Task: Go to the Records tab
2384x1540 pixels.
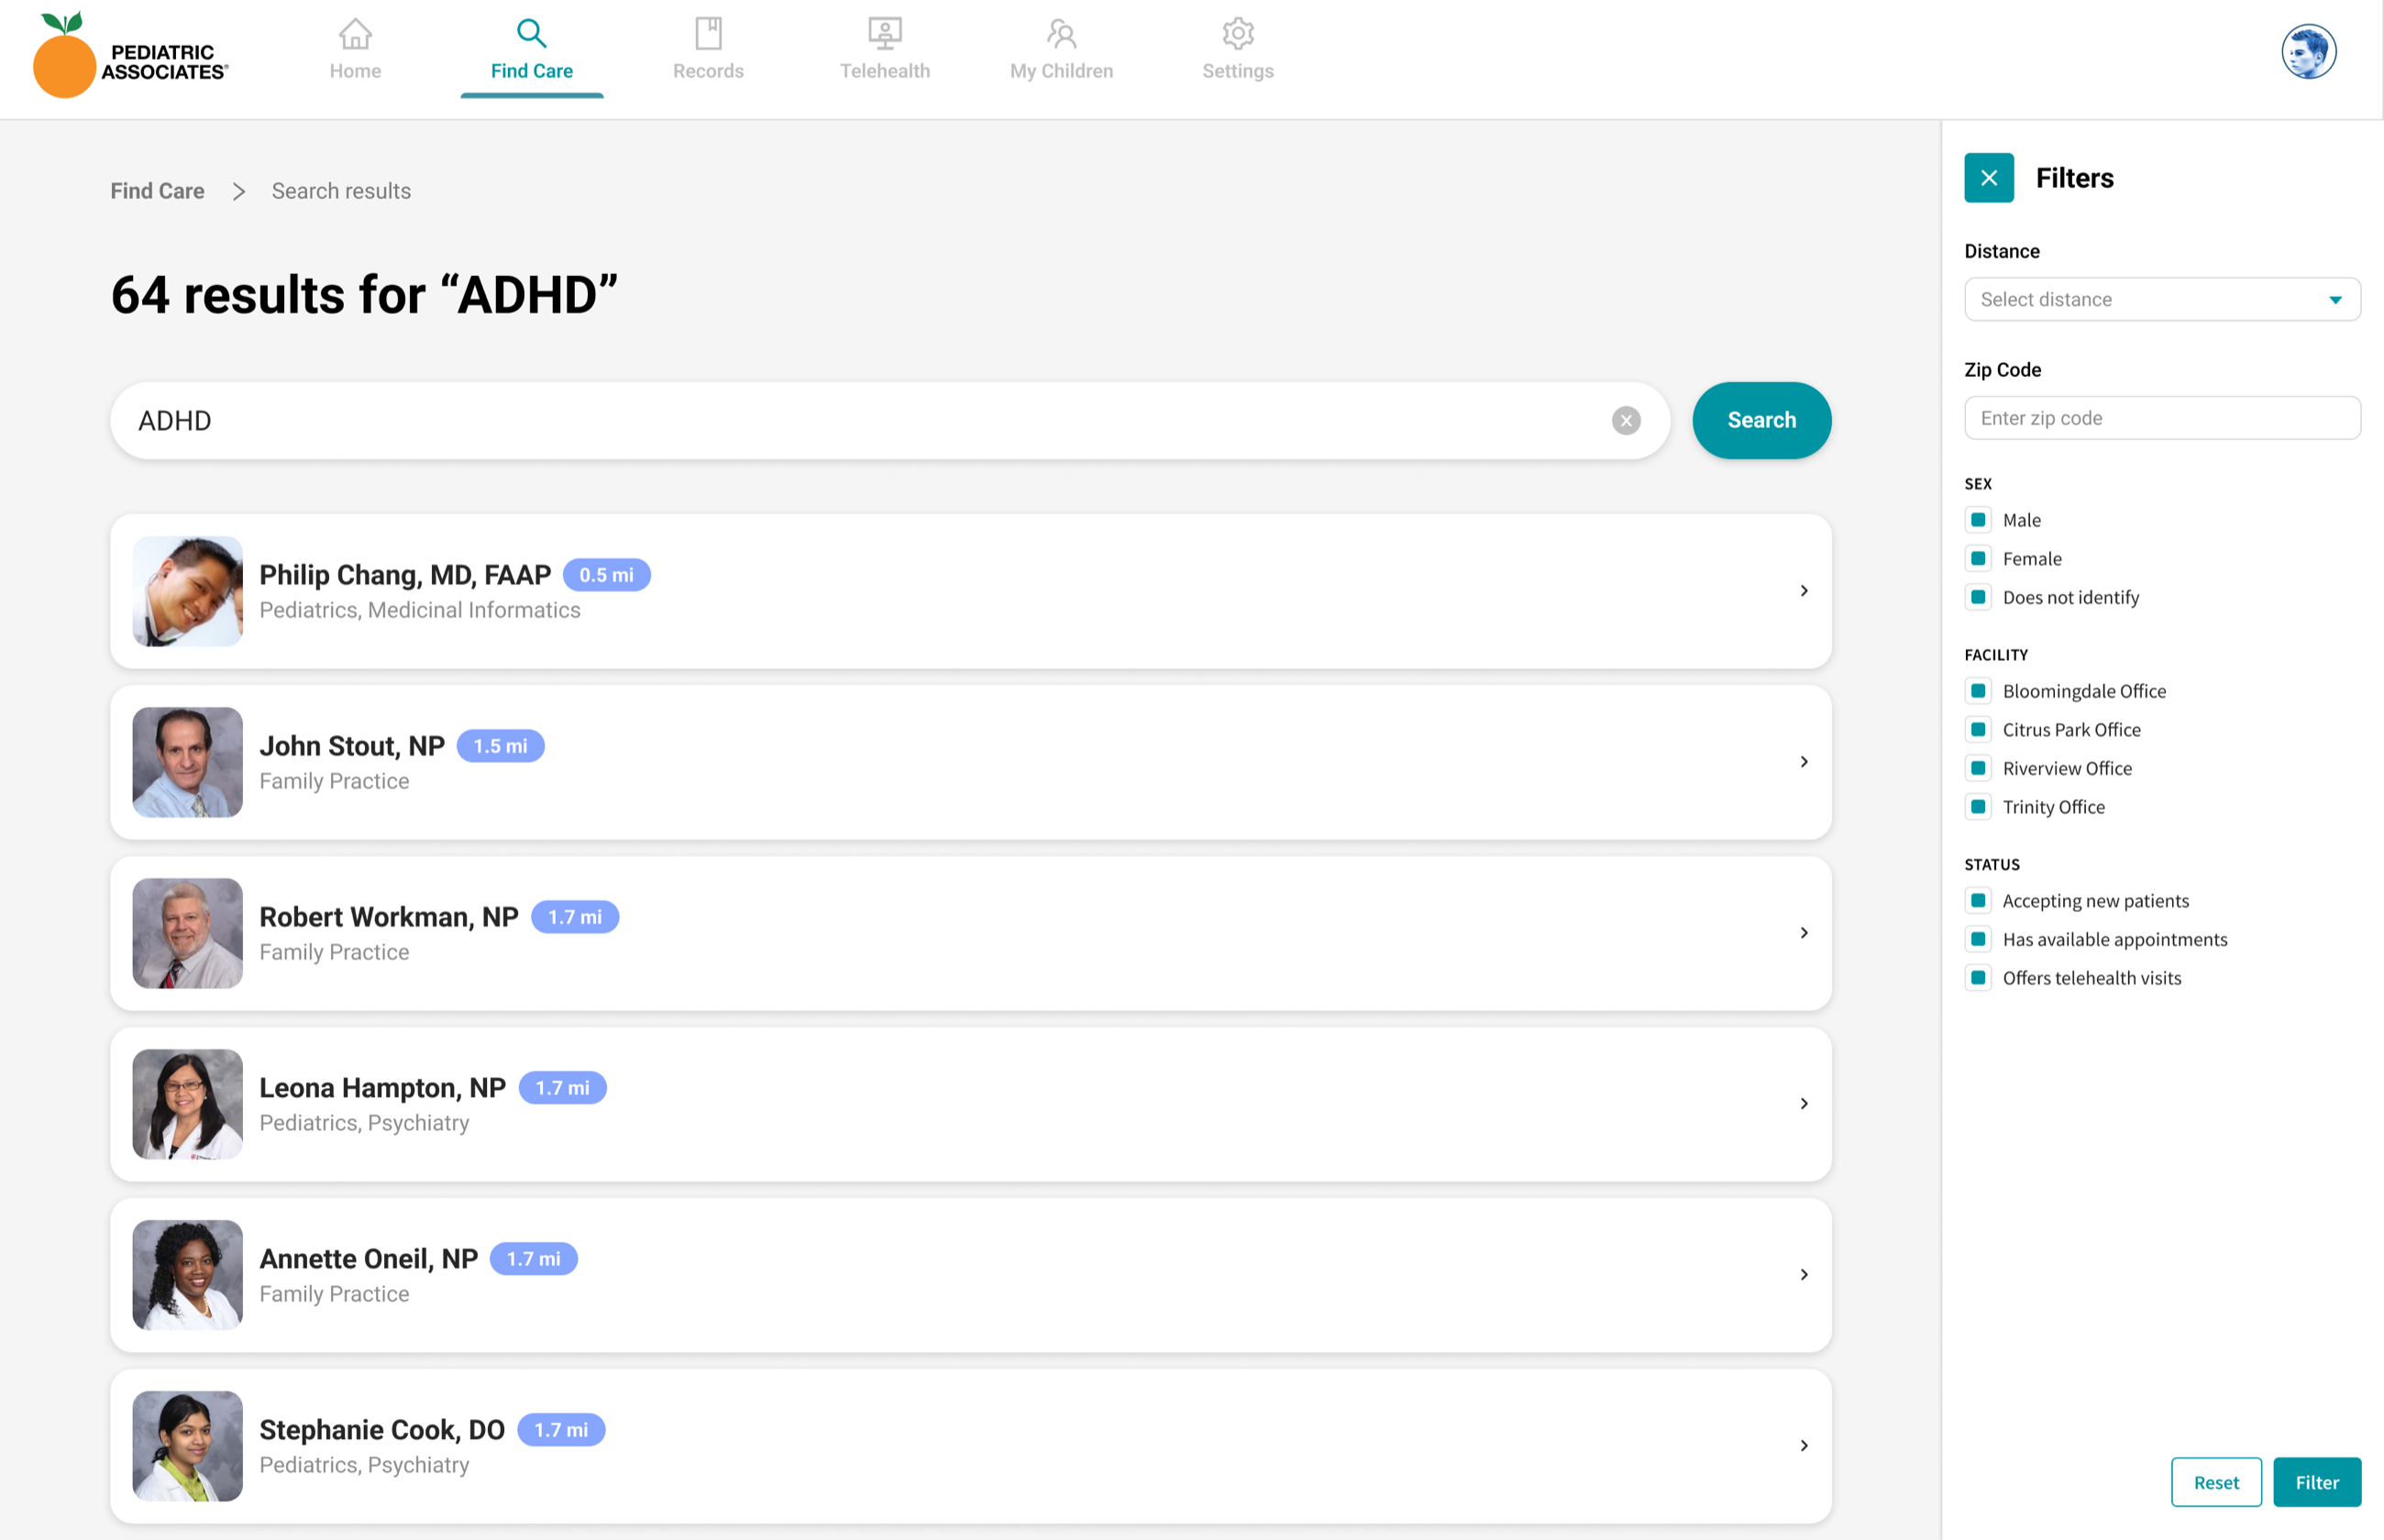Action: tap(708, 50)
